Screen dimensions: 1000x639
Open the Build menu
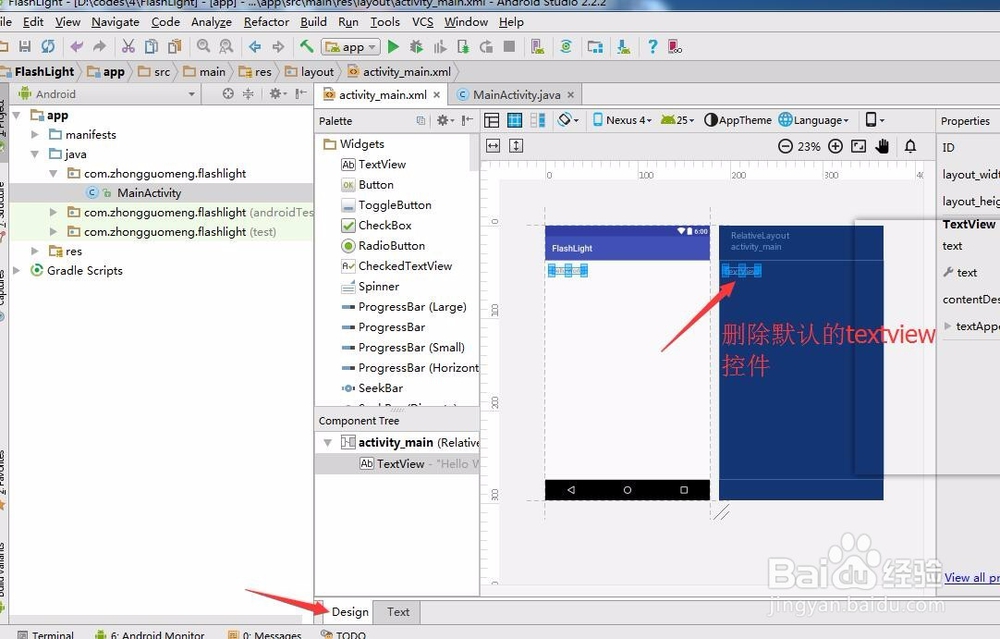[x=313, y=21]
